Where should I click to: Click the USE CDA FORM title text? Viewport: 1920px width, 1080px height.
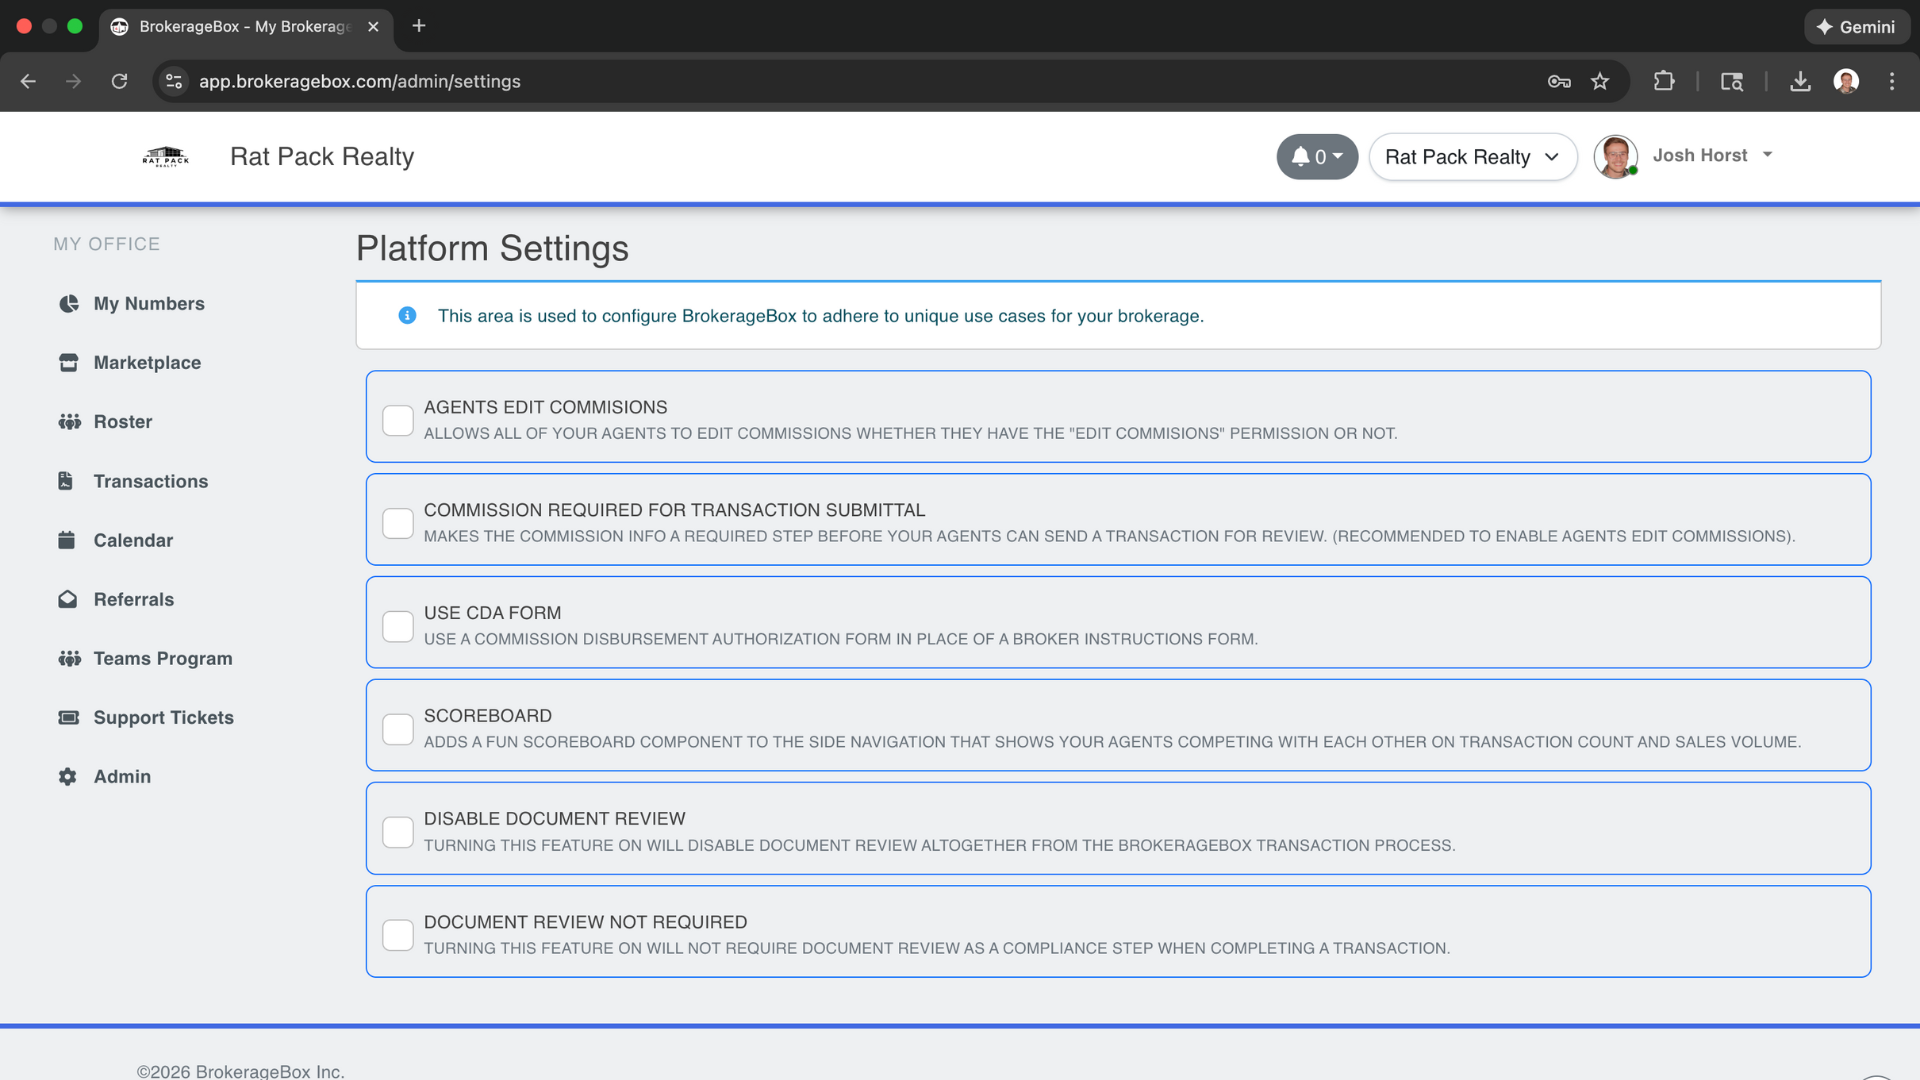click(492, 613)
